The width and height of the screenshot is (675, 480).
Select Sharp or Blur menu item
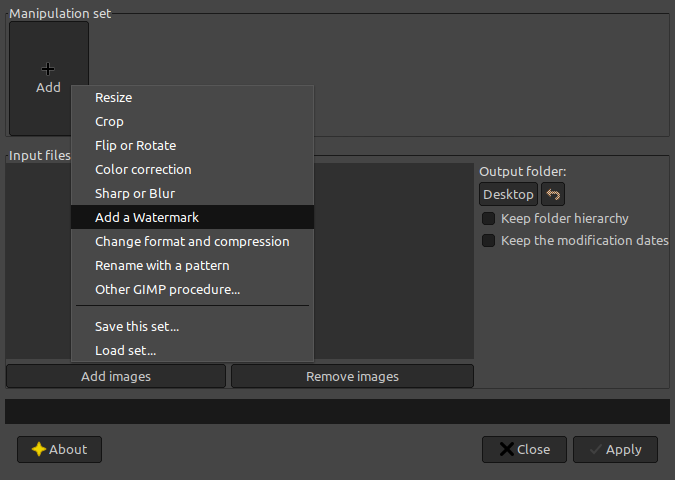(192, 194)
